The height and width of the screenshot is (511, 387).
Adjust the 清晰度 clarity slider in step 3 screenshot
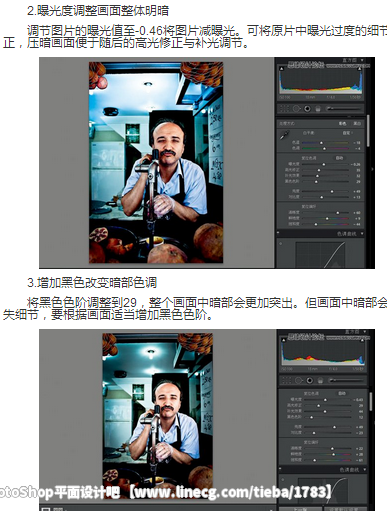click(328, 449)
